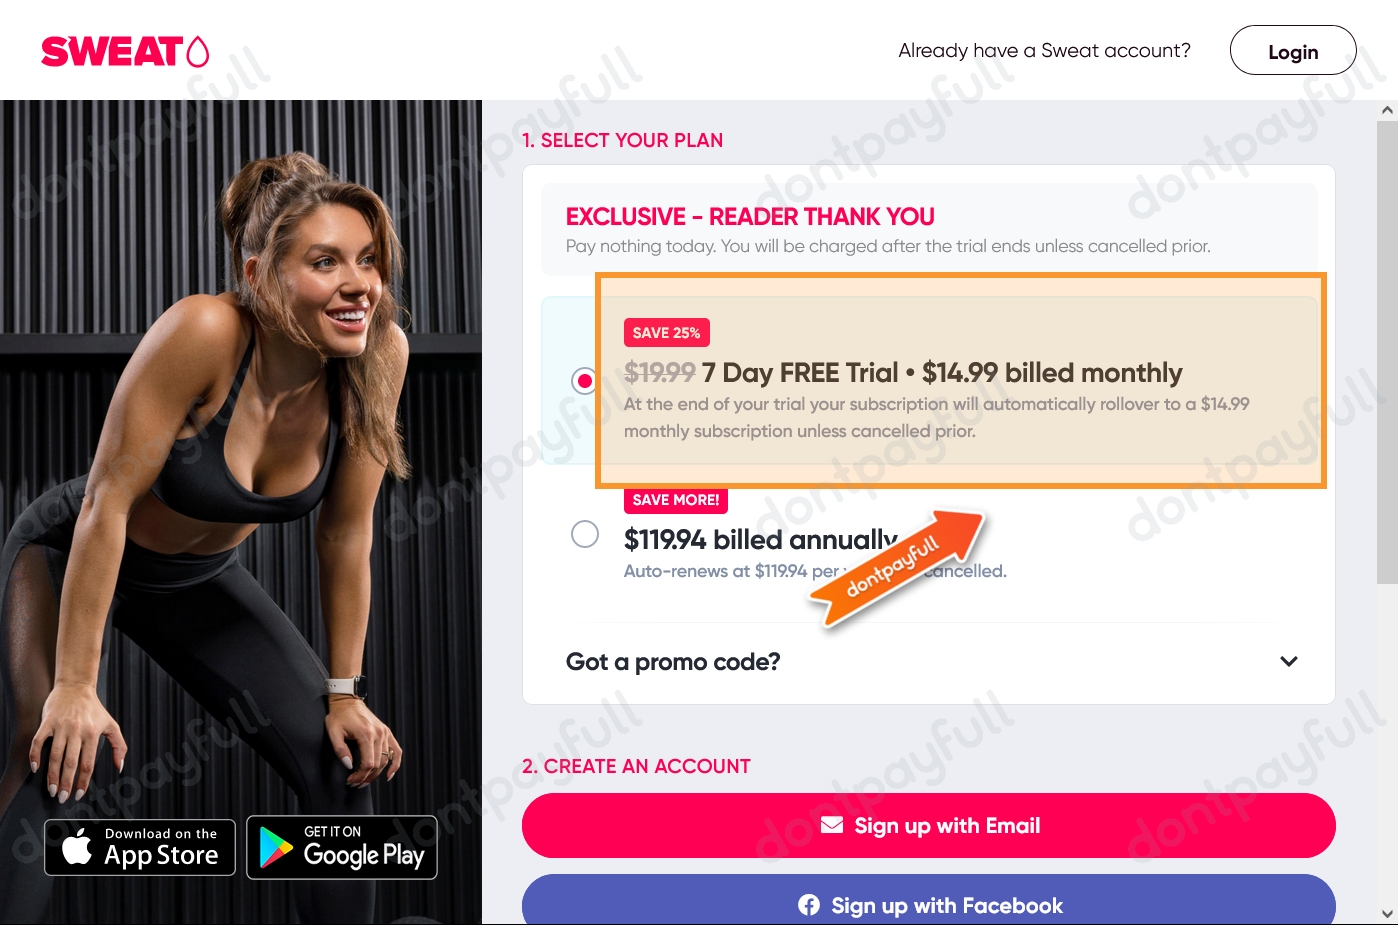Click the Facebook logo icon

(809, 905)
